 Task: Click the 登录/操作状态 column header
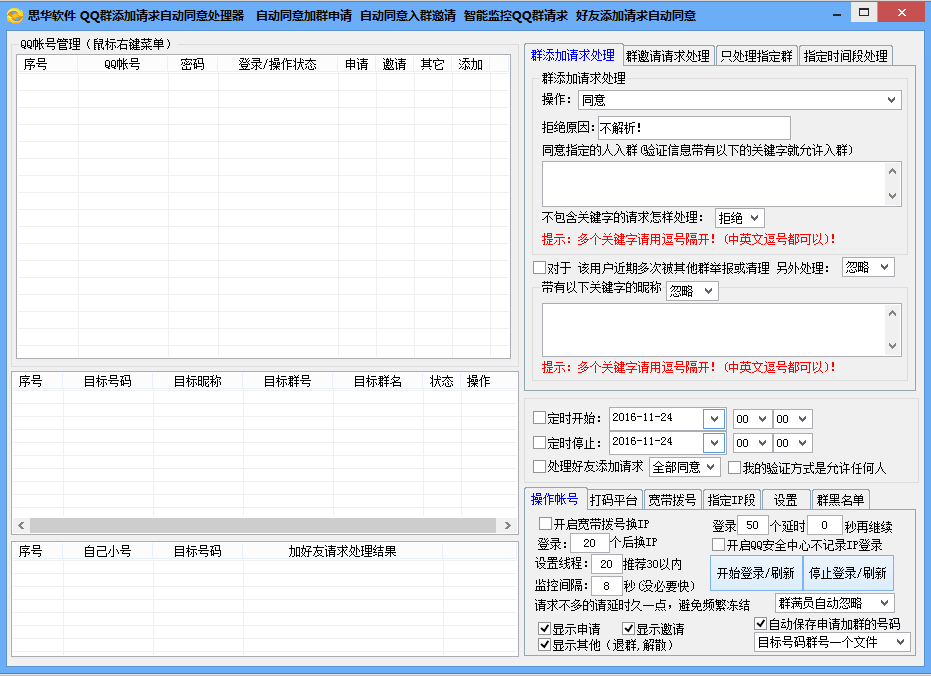278,64
